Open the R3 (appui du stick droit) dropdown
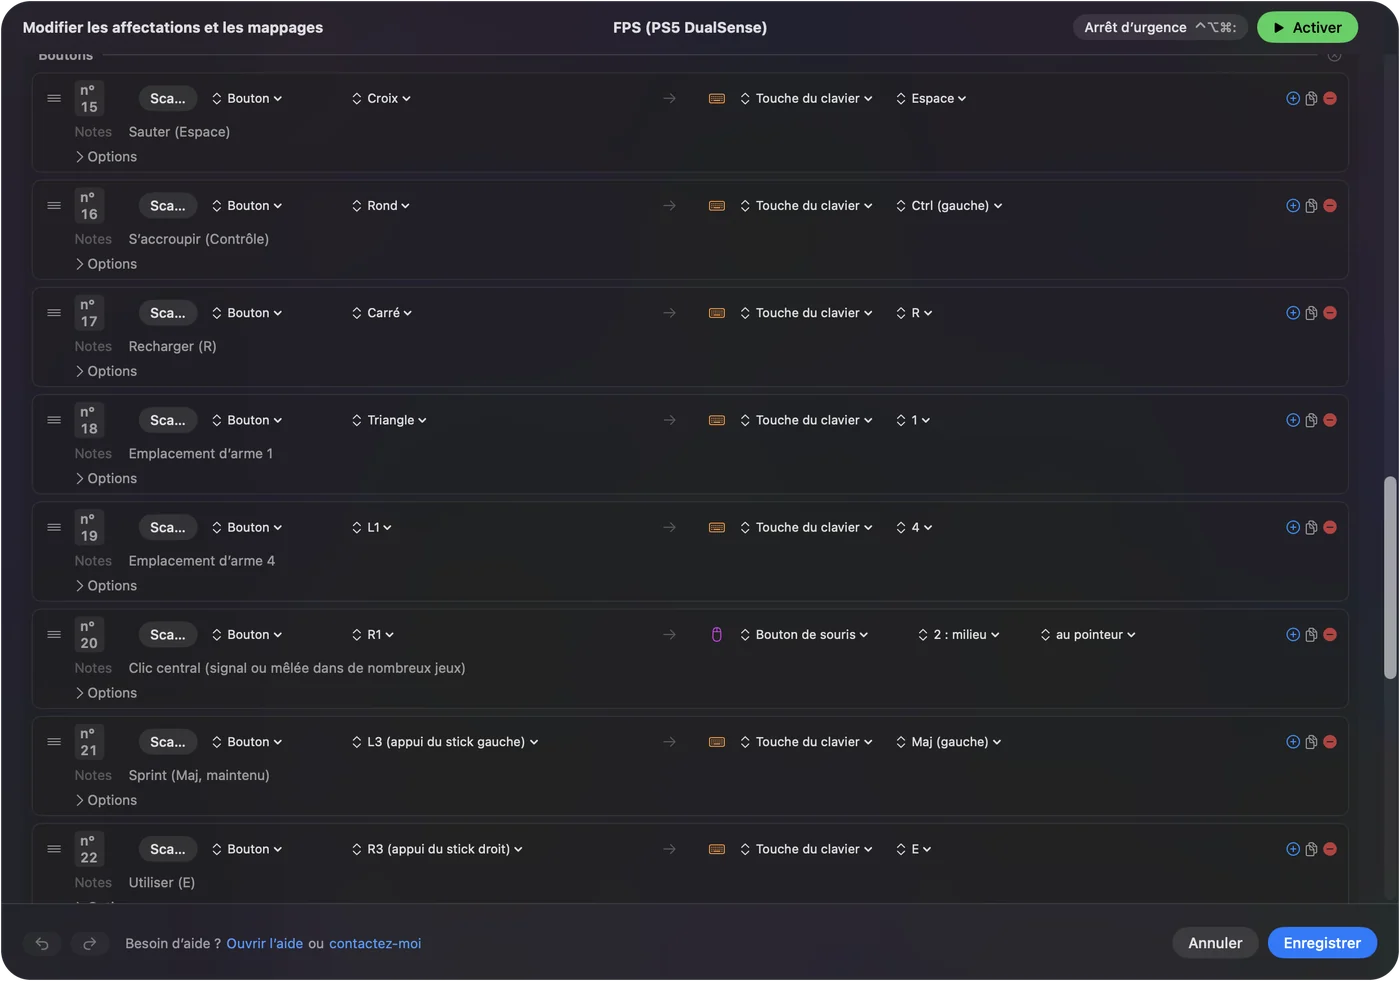Image resolution: width=1400 pixels, height=981 pixels. pyautogui.click(x=437, y=849)
